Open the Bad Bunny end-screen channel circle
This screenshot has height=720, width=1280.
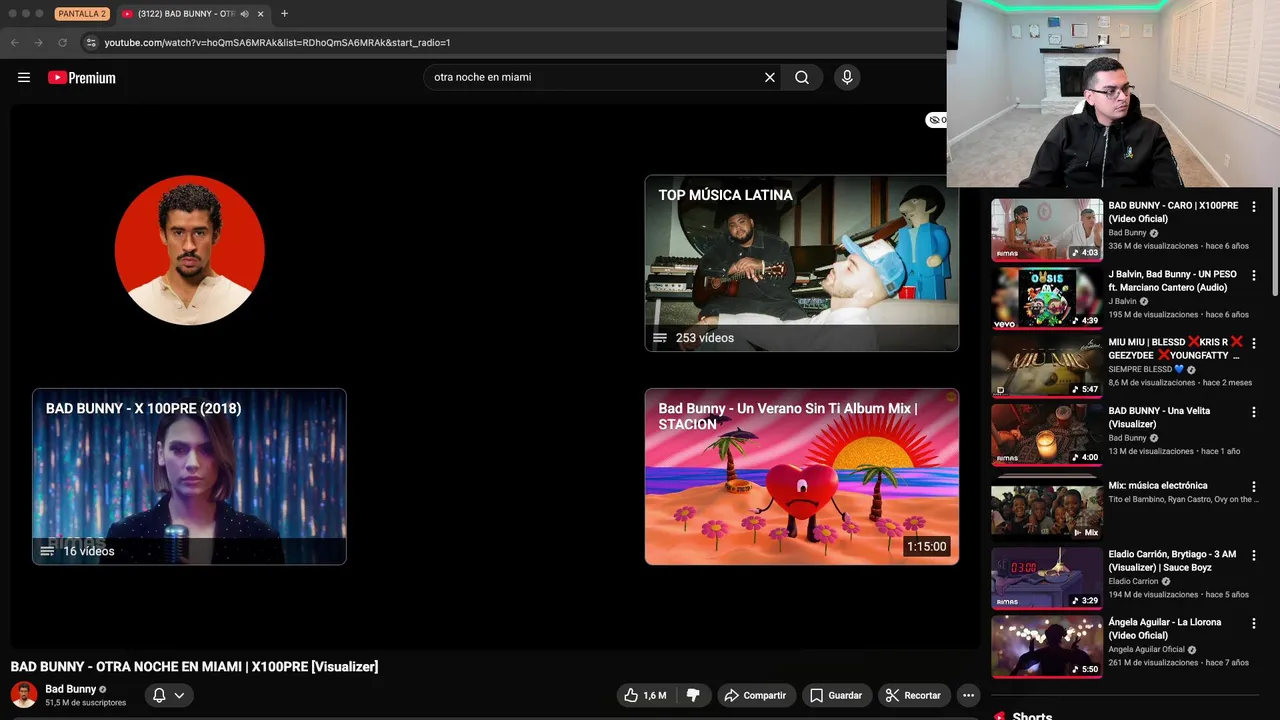pyautogui.click(x=190, y=250)
